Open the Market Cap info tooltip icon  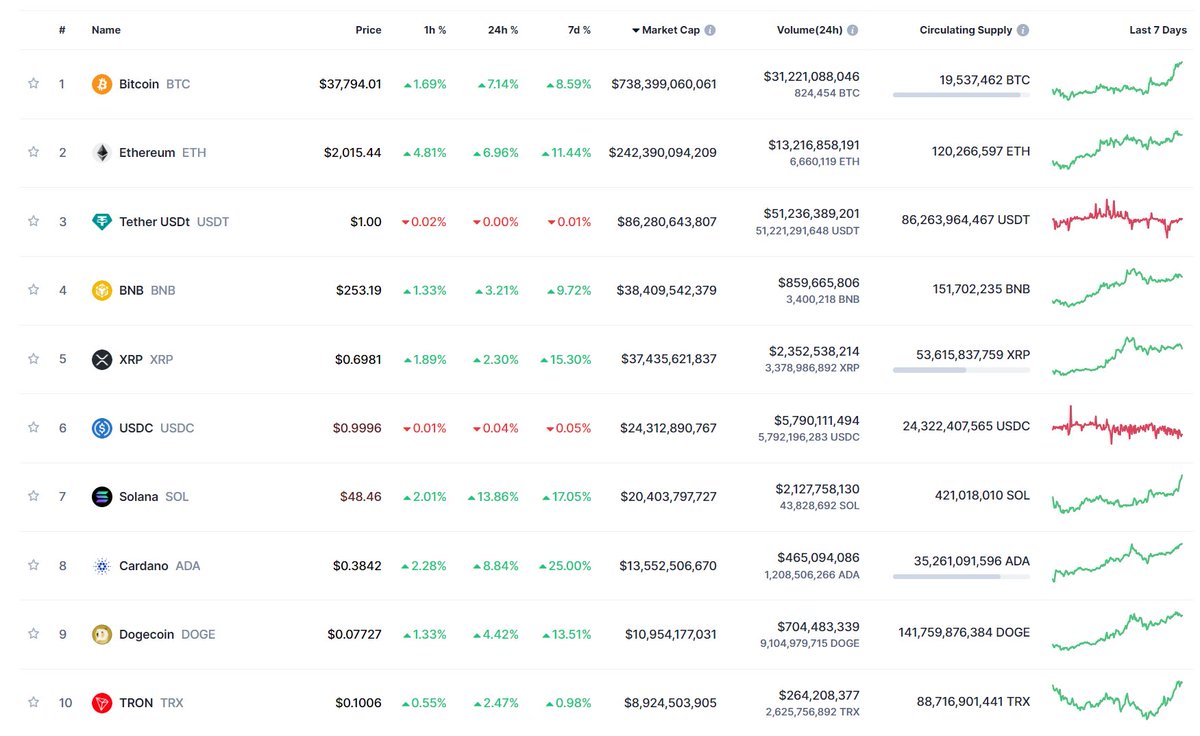[x=710, y=29]
